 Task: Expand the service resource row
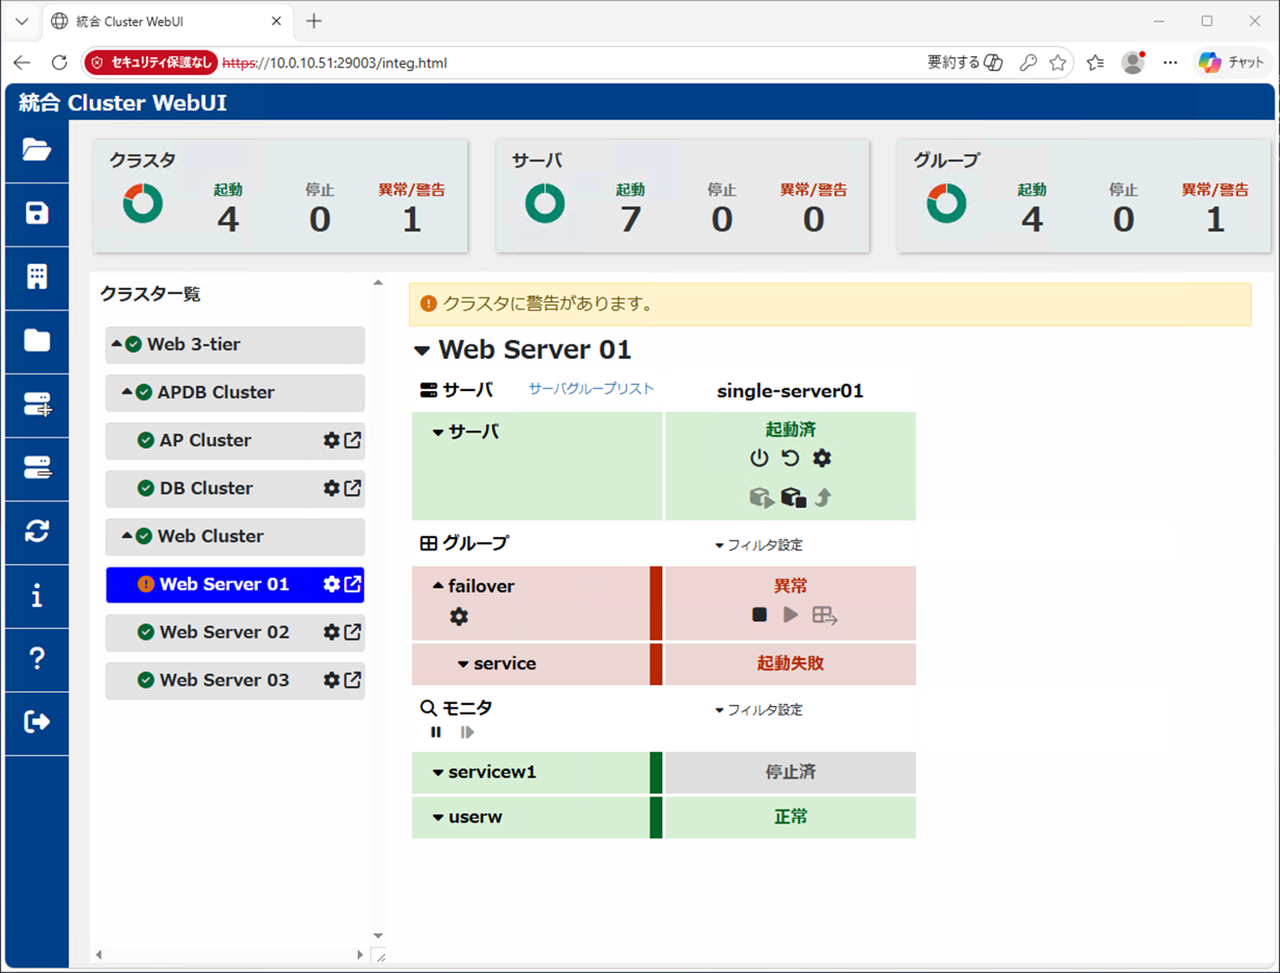click(463, 664)
